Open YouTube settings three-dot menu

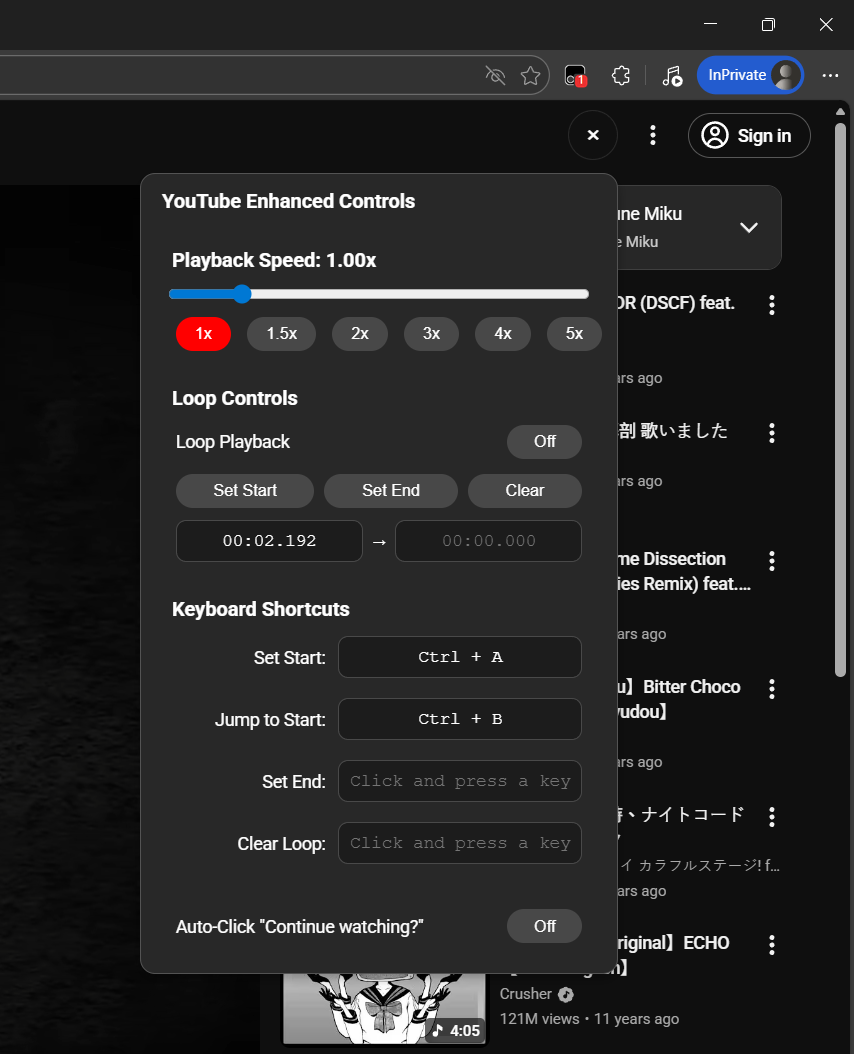coord(652,135)
